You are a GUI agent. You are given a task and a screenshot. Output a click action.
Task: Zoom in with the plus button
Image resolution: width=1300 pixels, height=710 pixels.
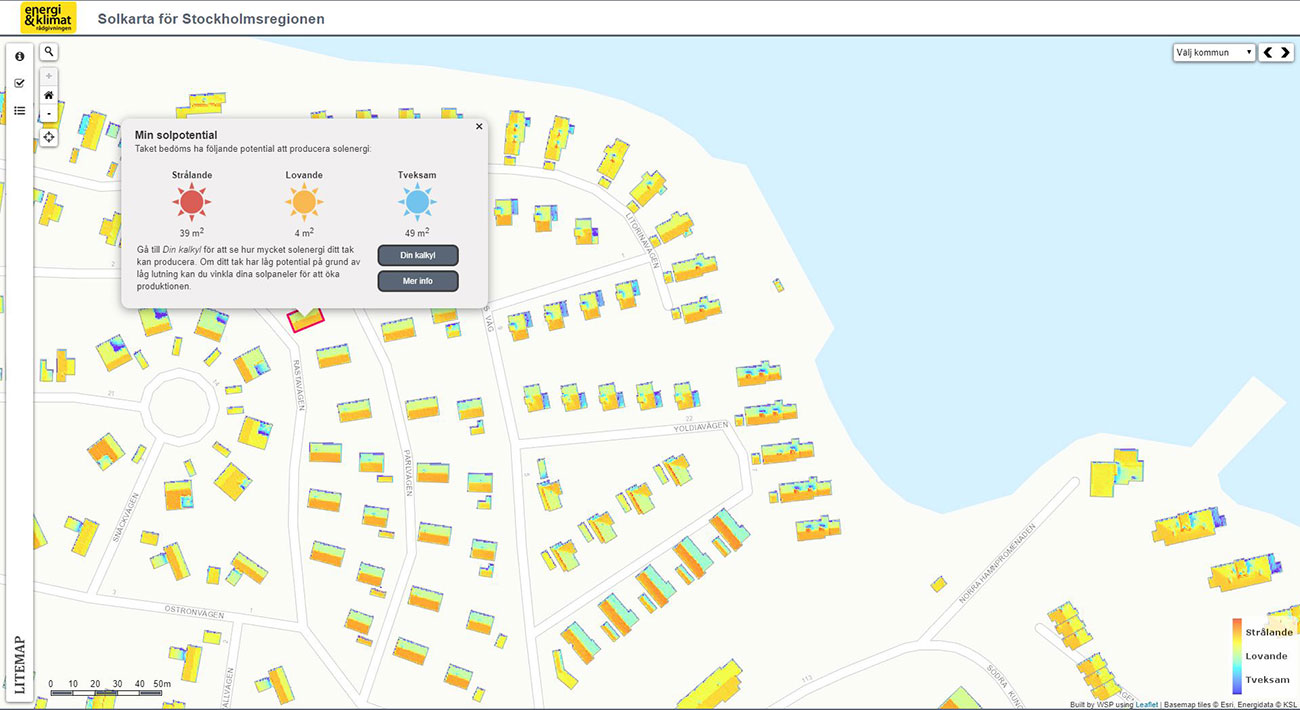(x=49, y=76)
